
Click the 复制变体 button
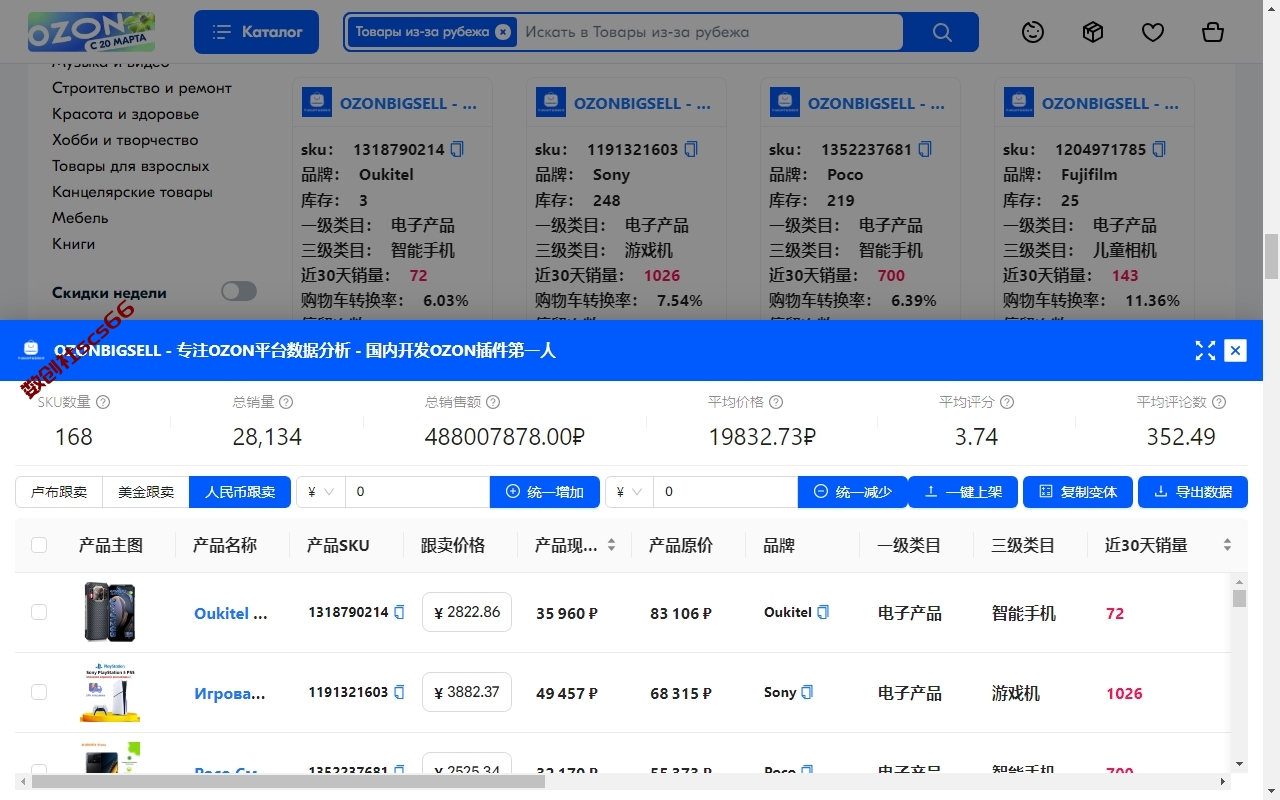pos(1078,492)
